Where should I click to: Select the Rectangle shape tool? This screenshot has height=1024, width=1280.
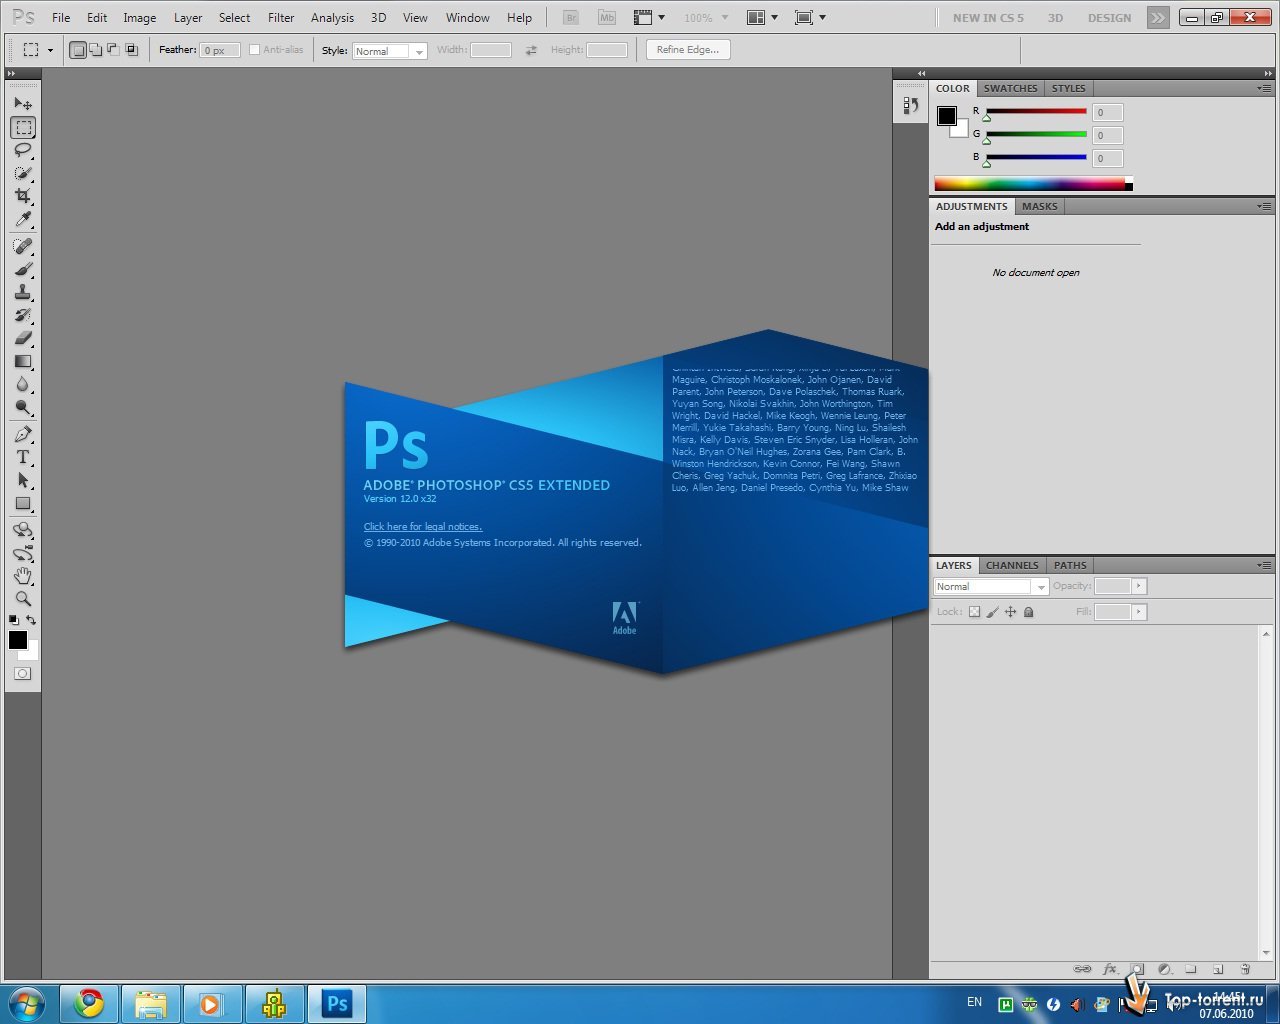click(23, 503)
